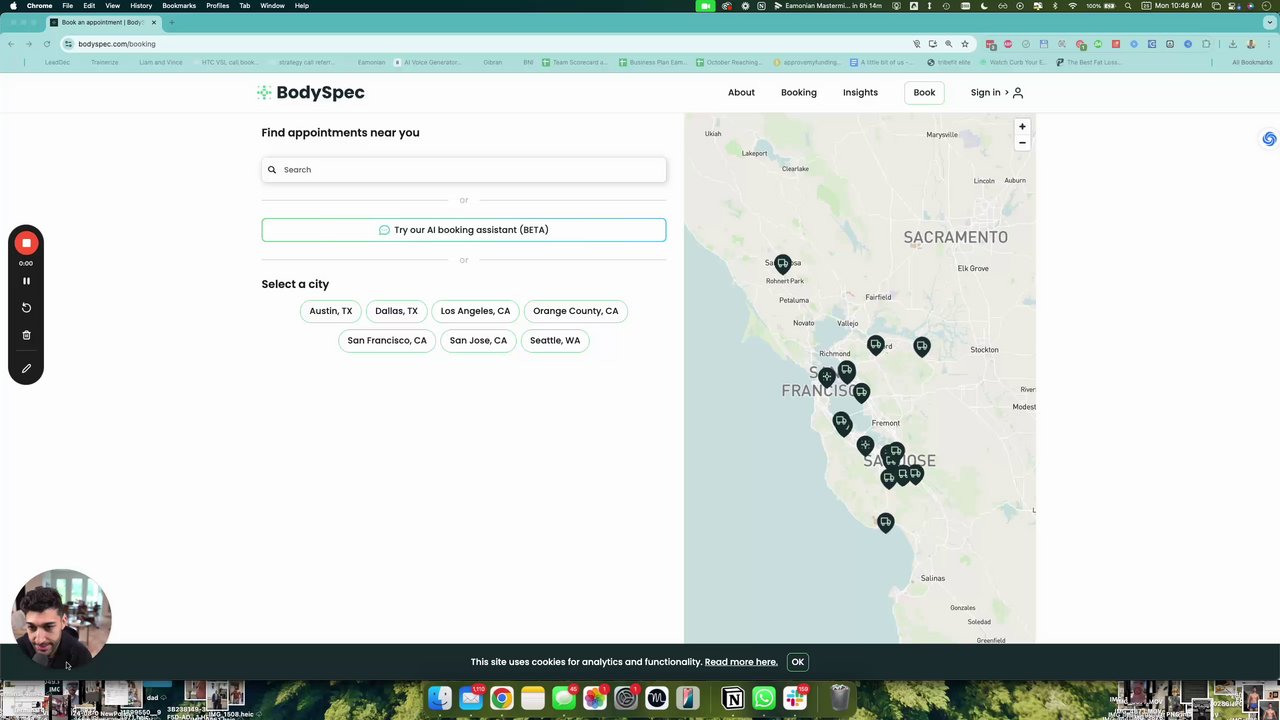Zoom in on the map
This screenshot has height=720, width=1280.
(x=1022, y=127)
